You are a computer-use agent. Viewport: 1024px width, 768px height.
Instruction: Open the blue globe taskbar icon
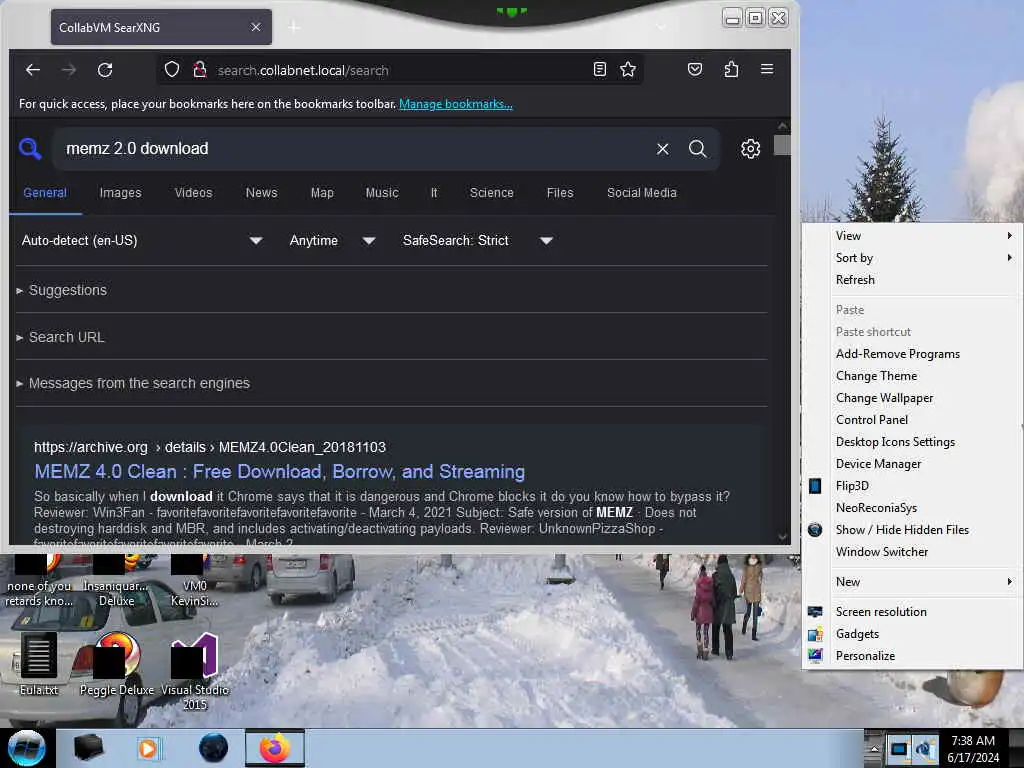point(214,748)
